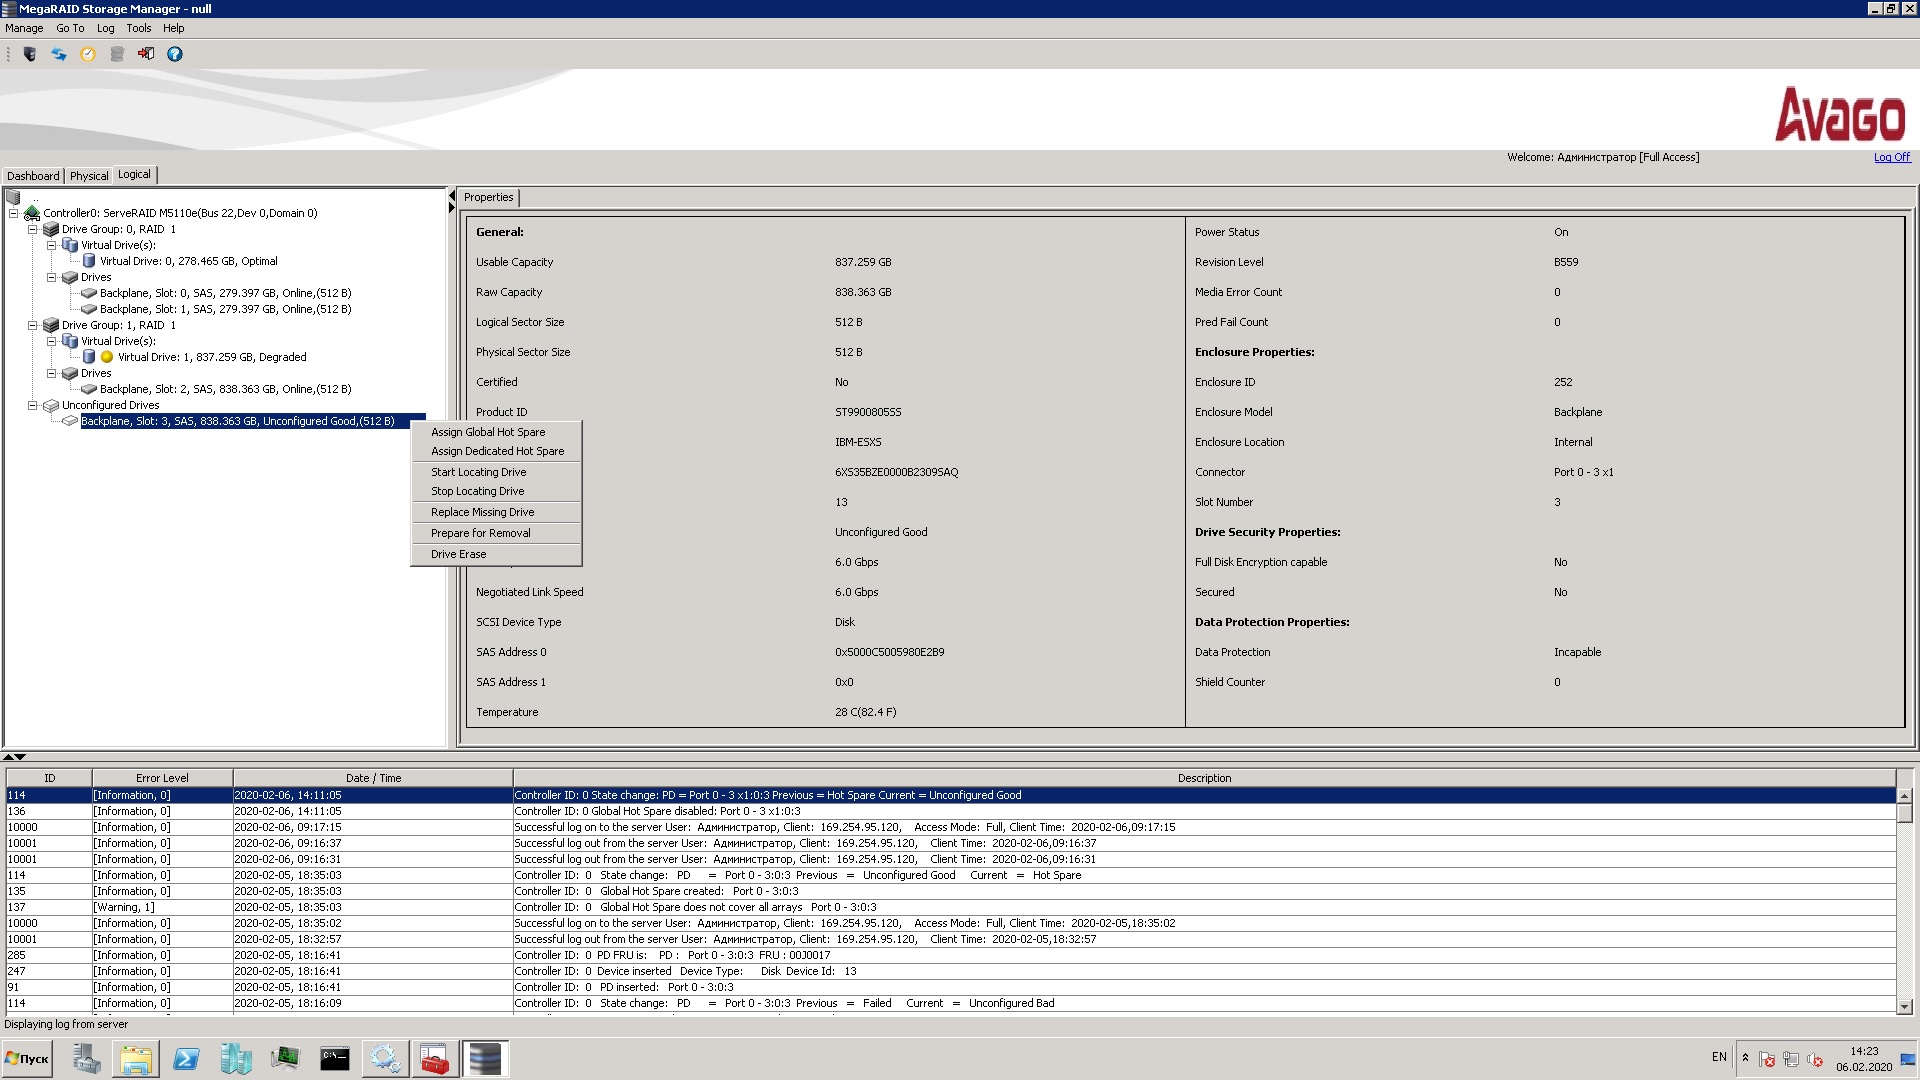Select Virtual Drive 1 Degraded tree row
This screenshot has height=1080, width=1920.
pyautogui.click(x=212, y=357)
